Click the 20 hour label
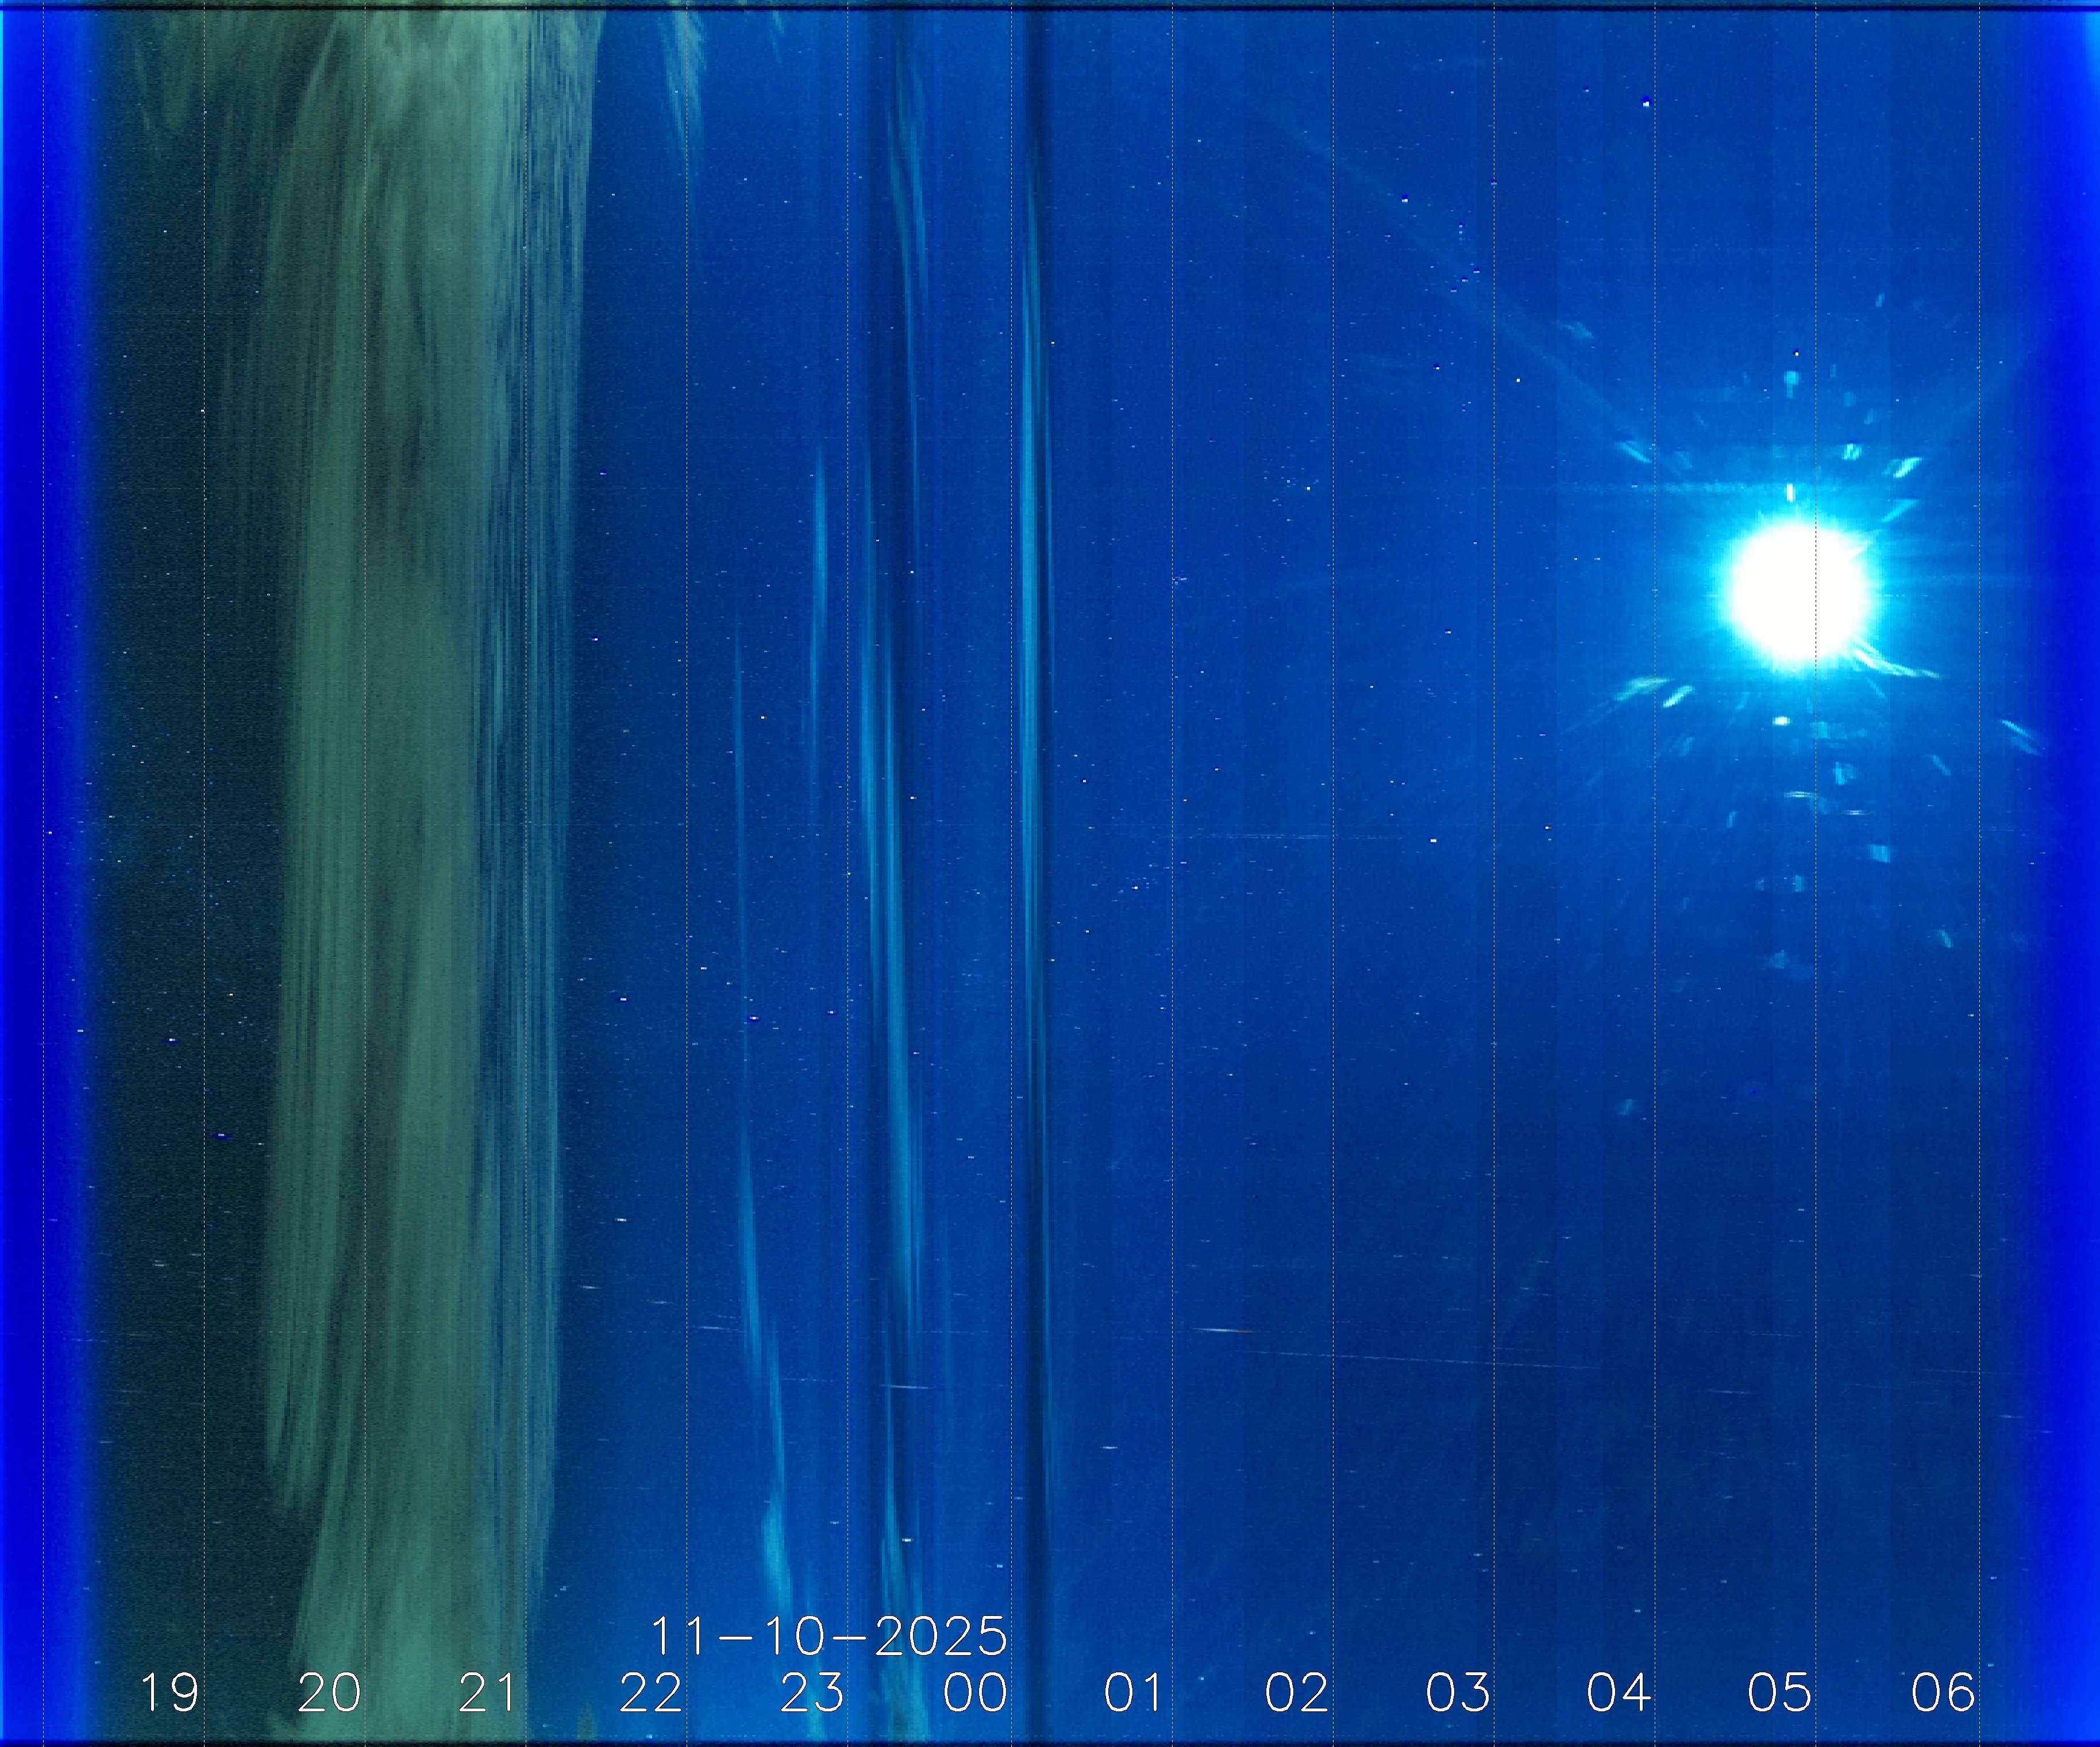Image resolution: width=2100 pixels, height=1747 pixels. [x=330, y=1693]
